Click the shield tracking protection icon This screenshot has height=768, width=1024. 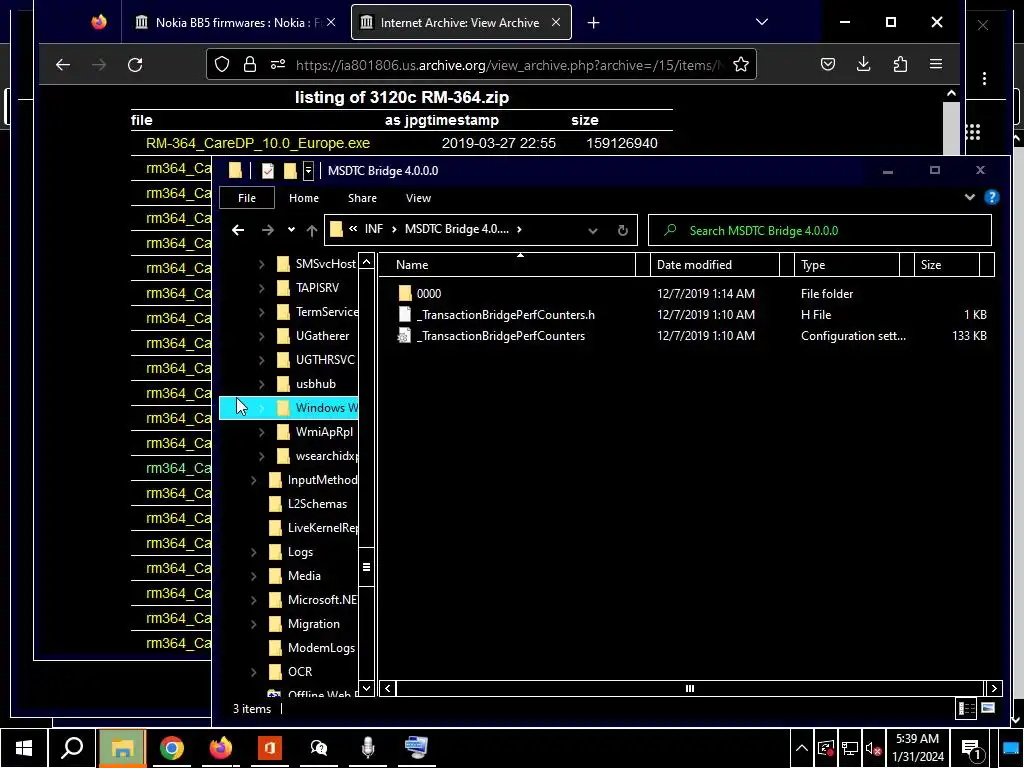click(222, 64)
